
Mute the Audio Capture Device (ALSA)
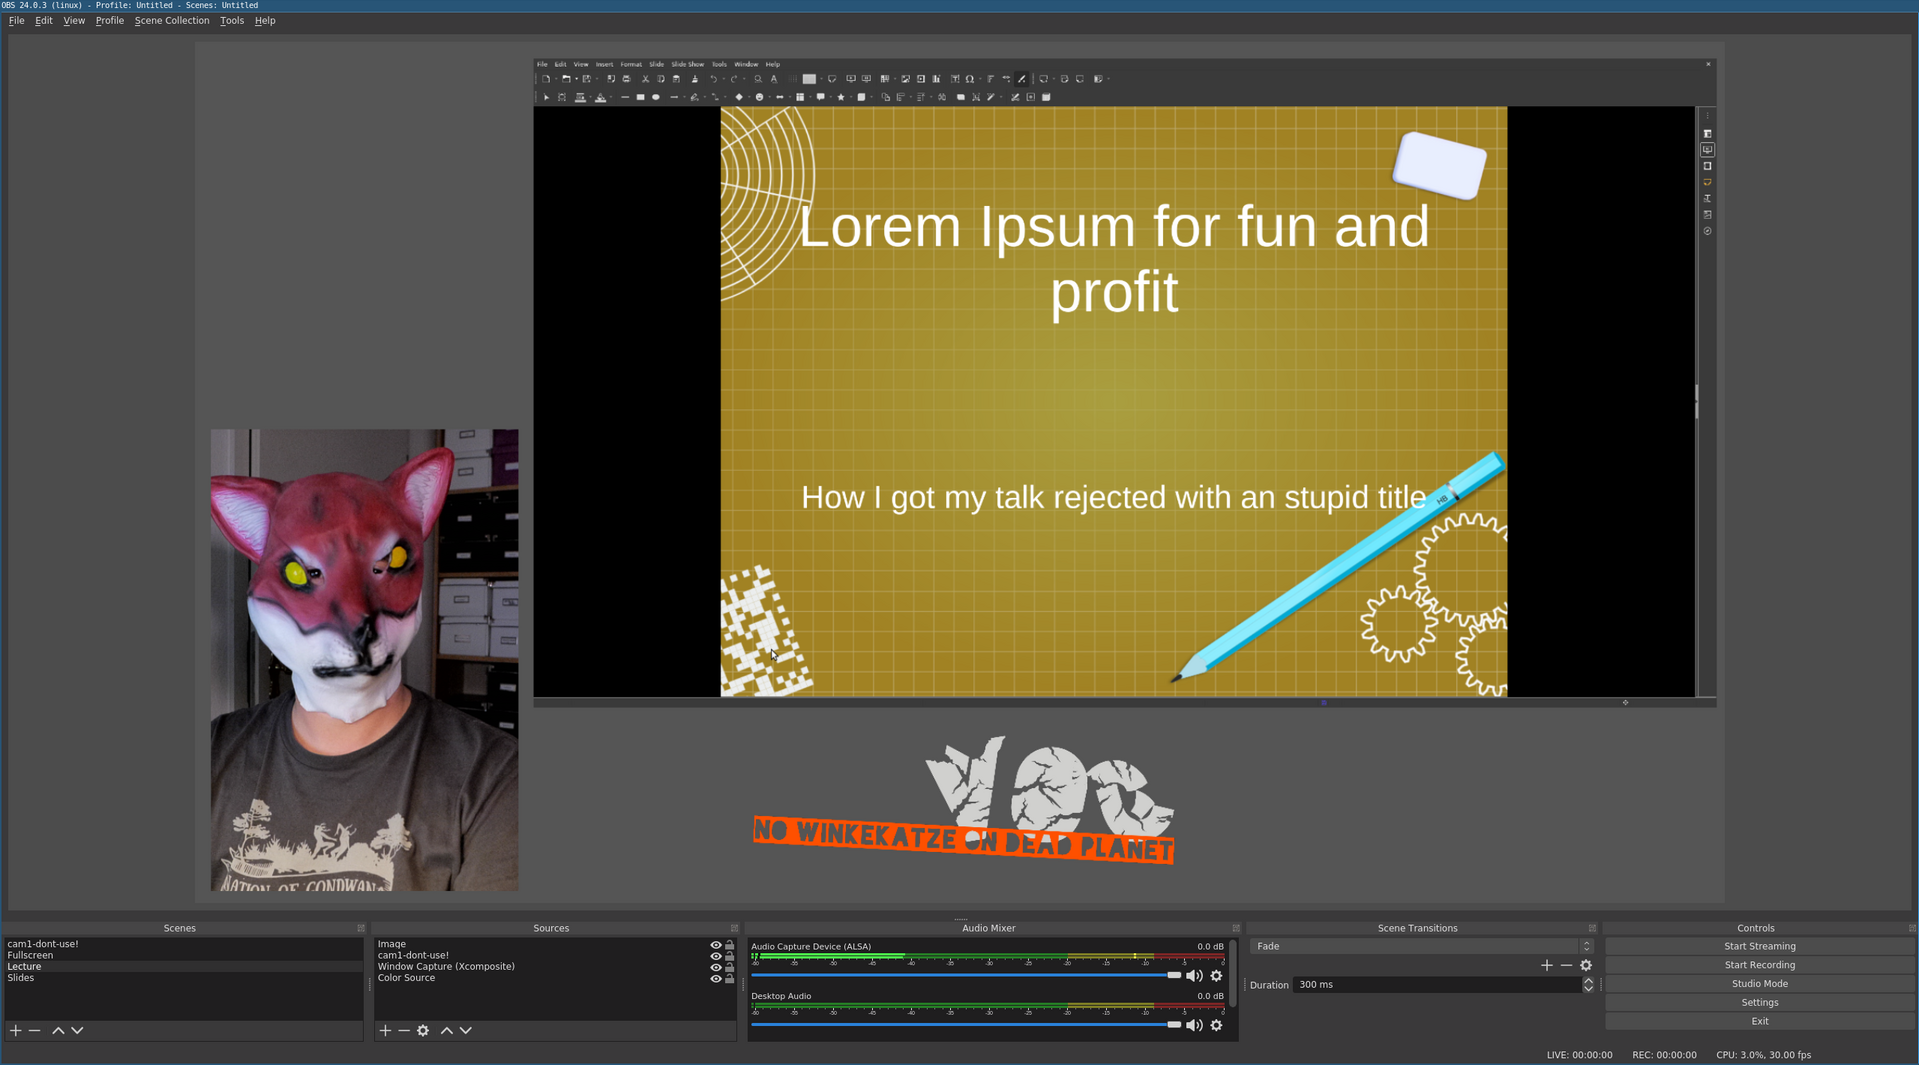1194,975
